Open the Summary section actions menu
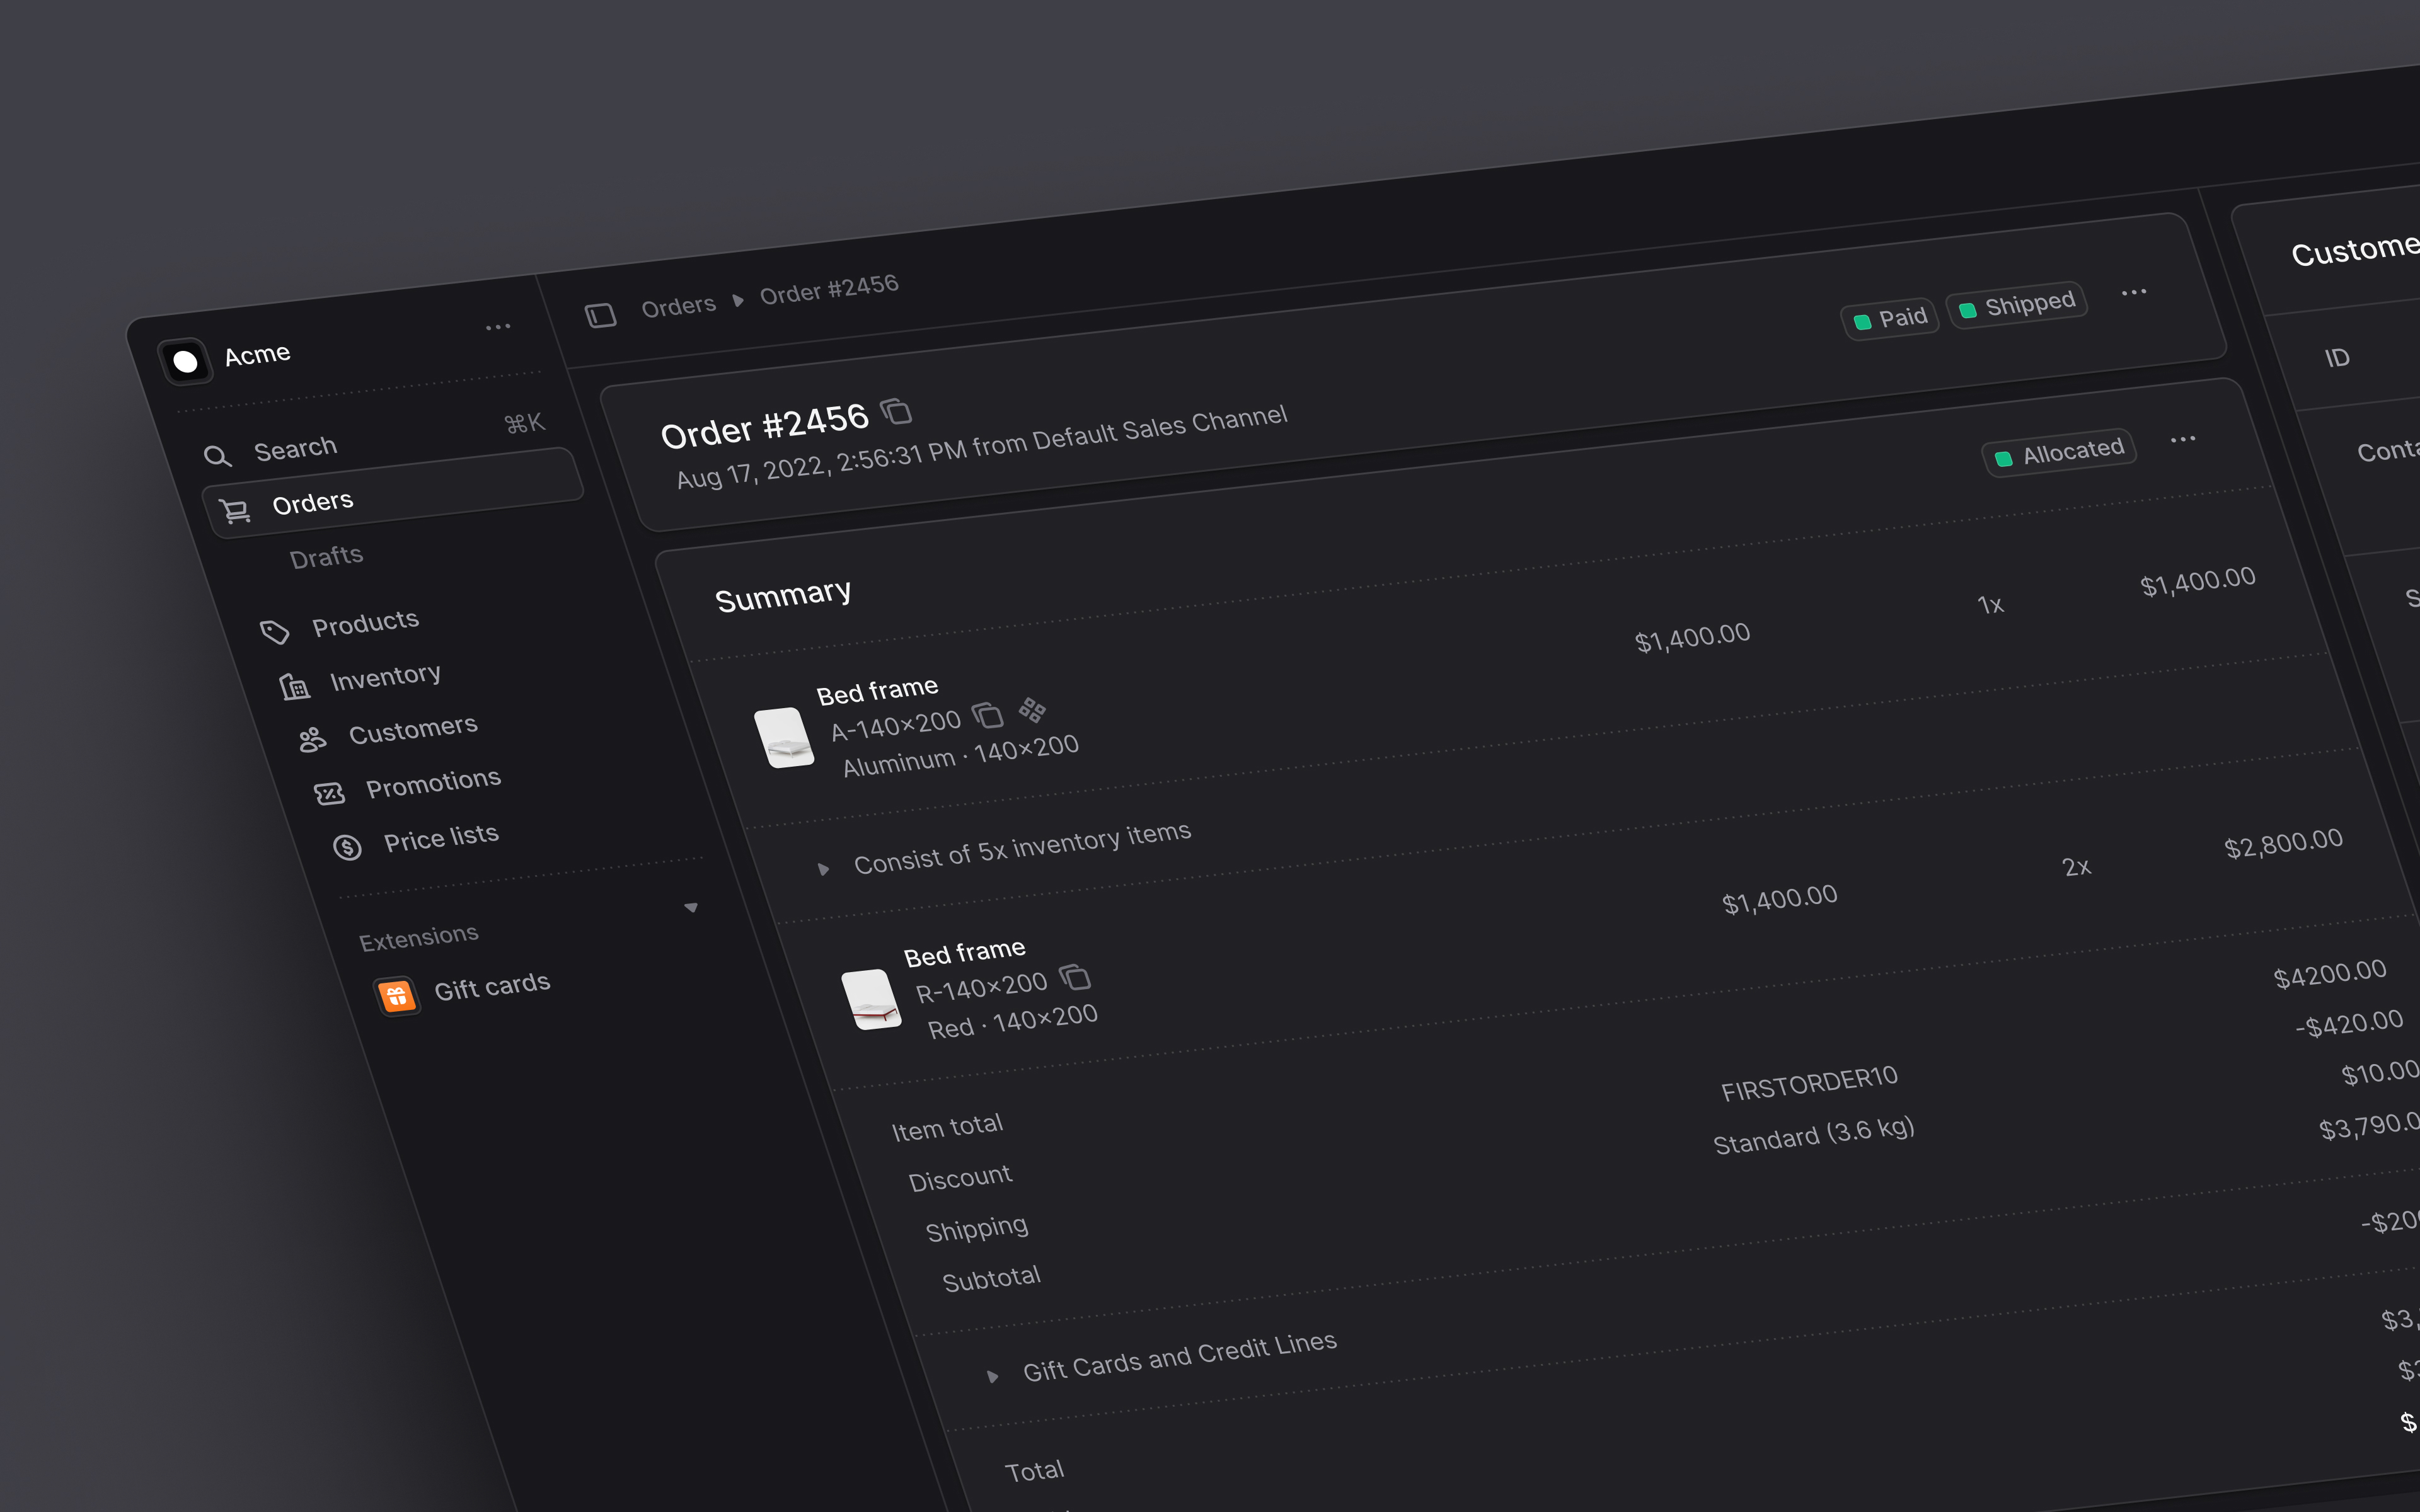The image size is (2420, 1512). [x=2183, y=439]
